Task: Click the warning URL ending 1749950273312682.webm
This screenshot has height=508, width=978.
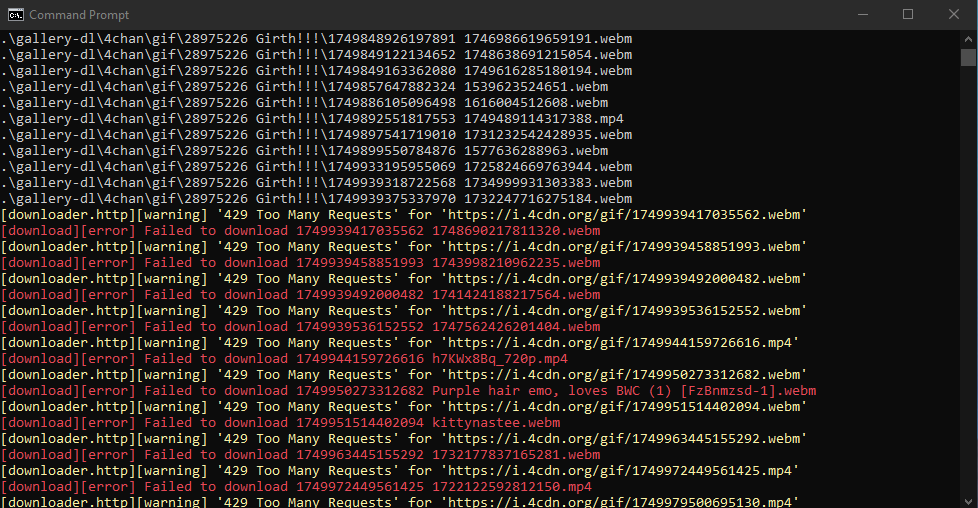Action: 624,375
